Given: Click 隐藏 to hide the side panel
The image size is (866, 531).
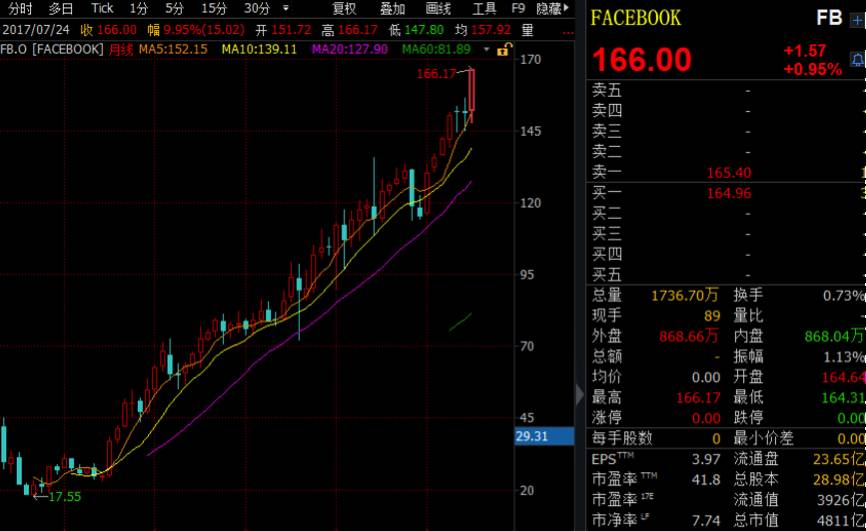Looking at the screenshot, I should [x=552, y=9].
